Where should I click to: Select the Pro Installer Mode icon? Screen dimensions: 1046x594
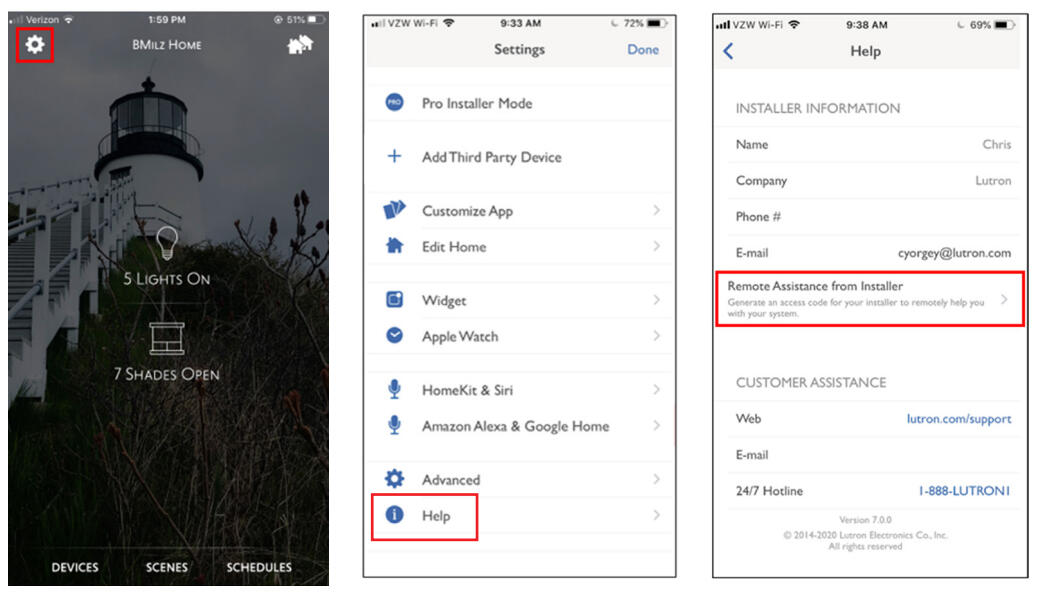(394, 103)
